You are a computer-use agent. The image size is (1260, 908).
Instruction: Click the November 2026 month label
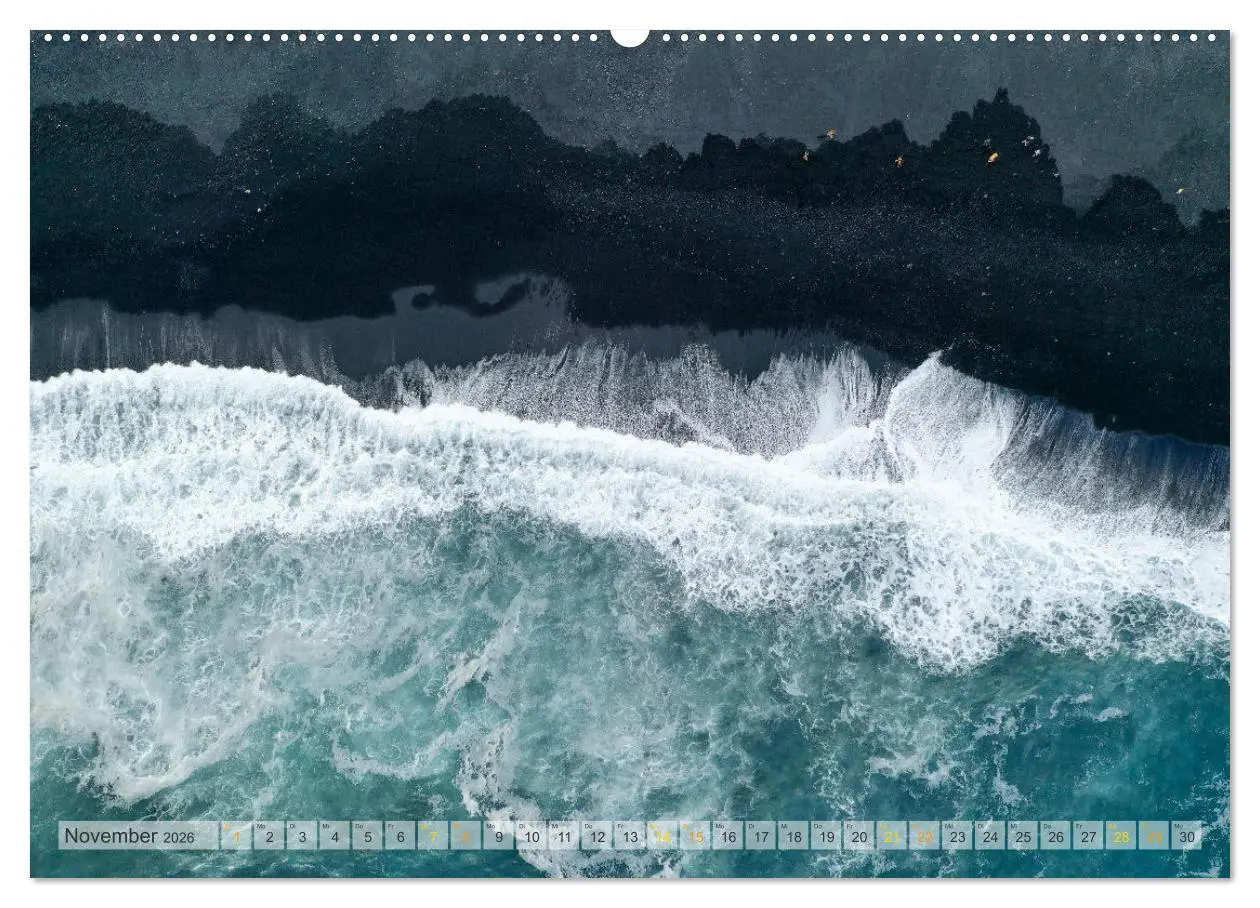point(130,836)
